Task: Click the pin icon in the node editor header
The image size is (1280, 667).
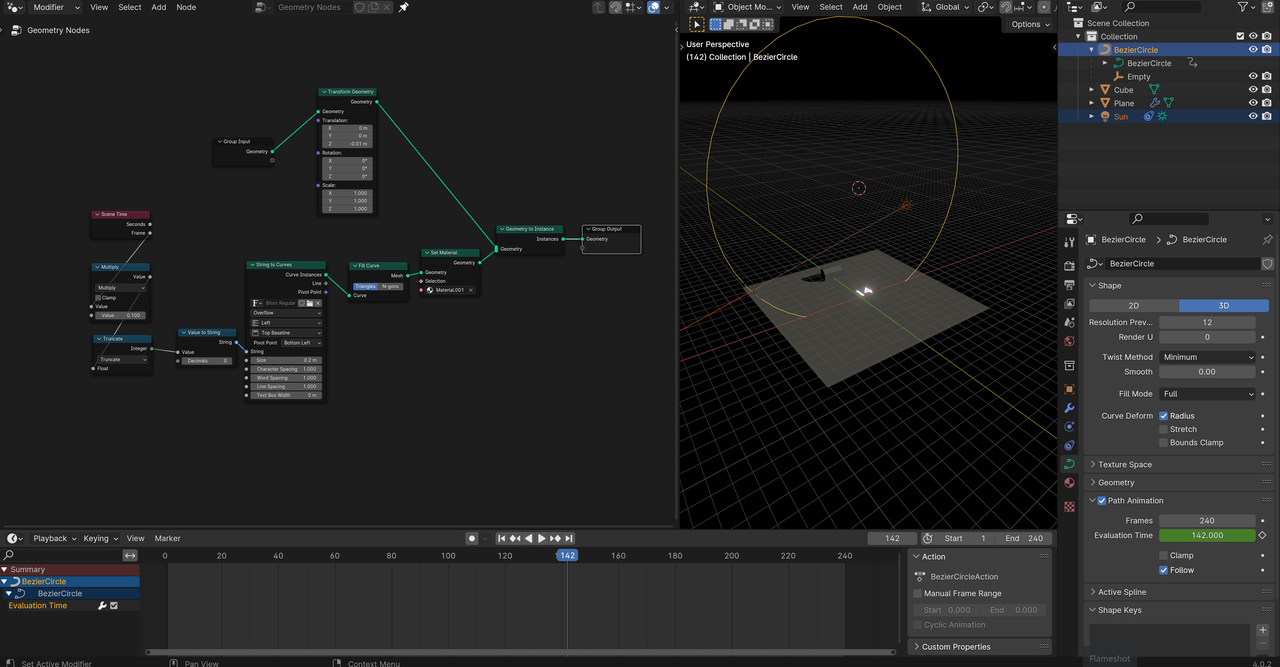Action: coord(404,7)
